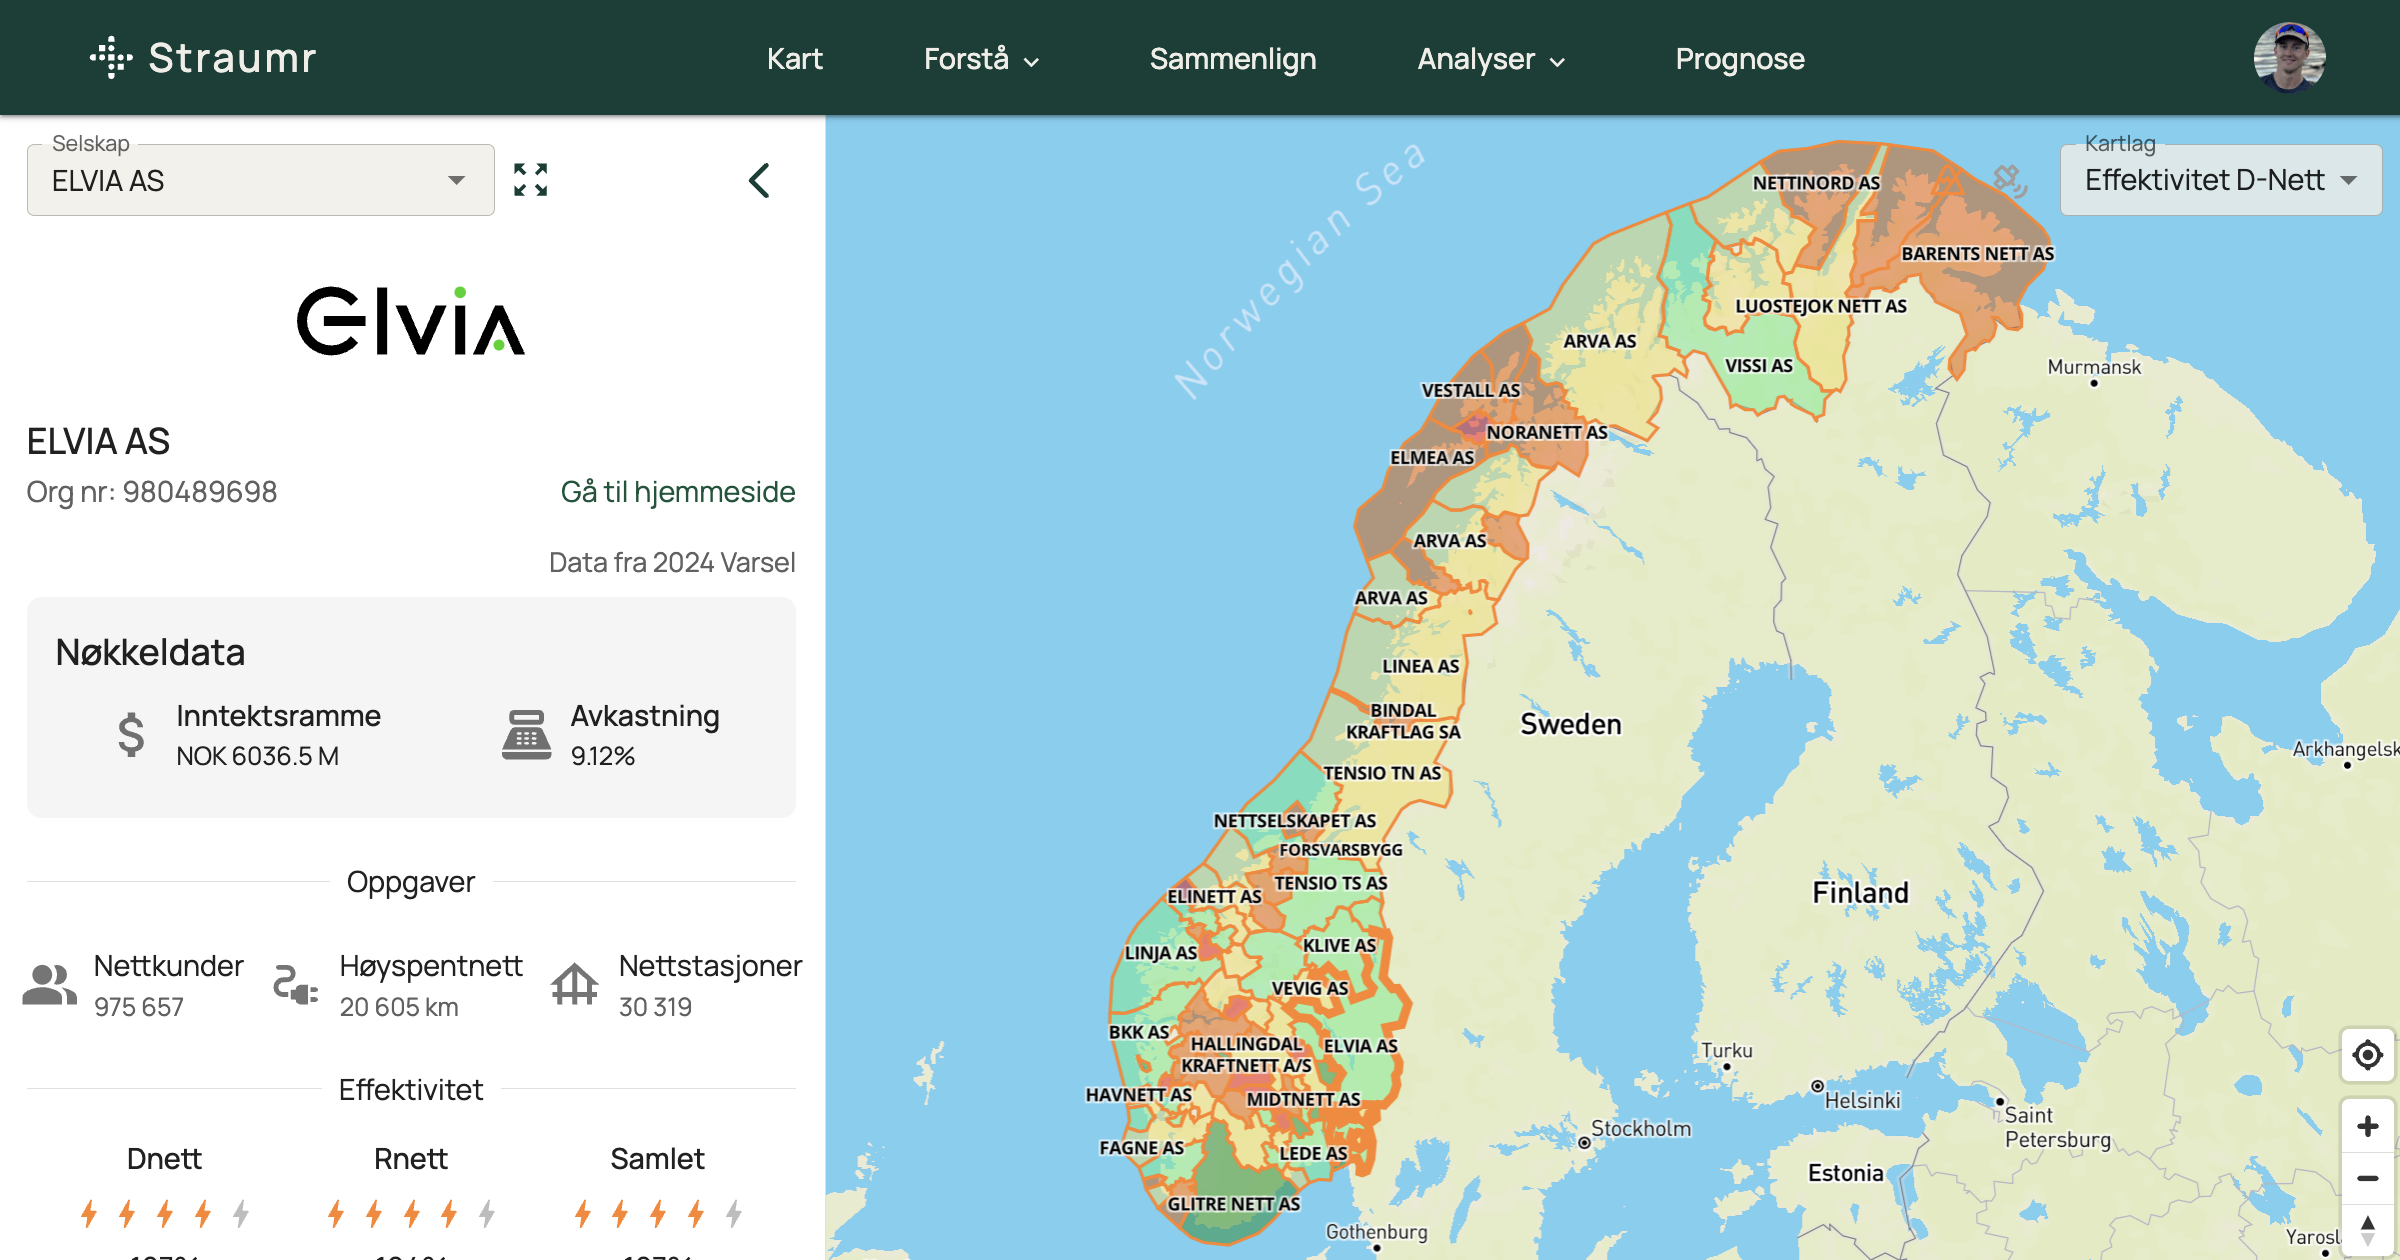Click the NETTINORD AS map label
The height and width of the screenshot is (1260, 2400).
point(1816,183)
